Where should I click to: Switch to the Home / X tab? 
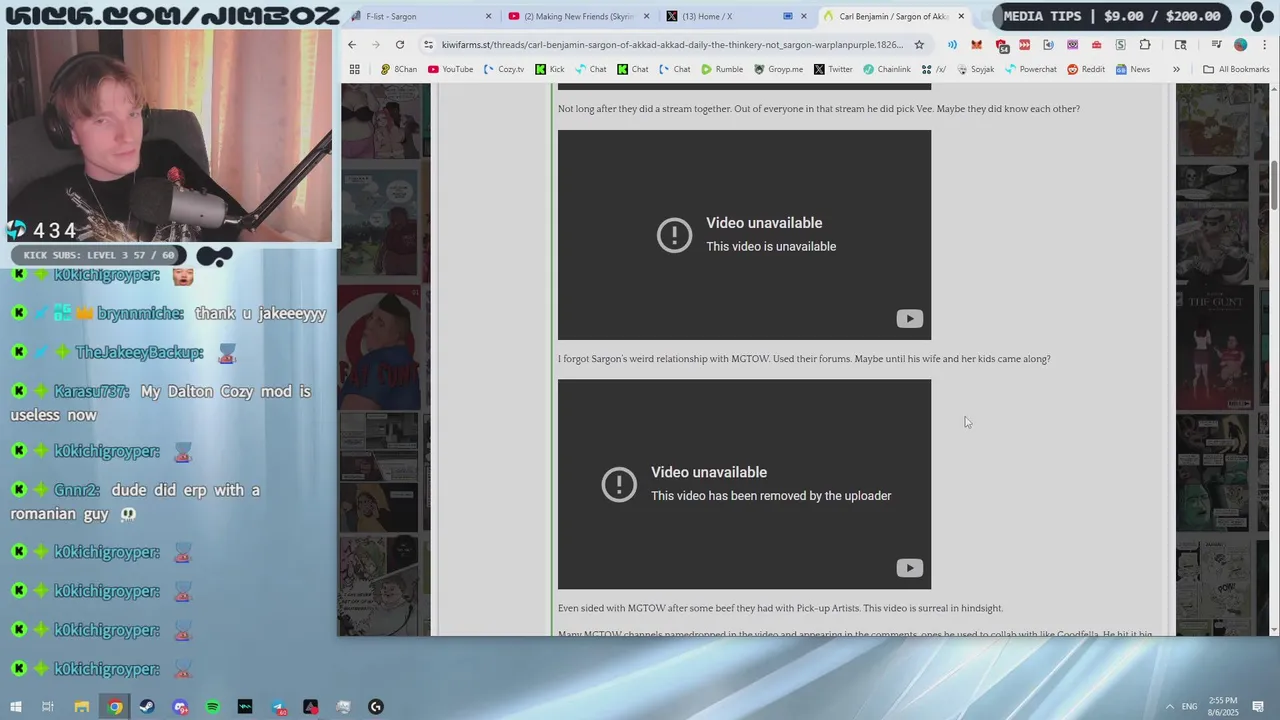736,16
